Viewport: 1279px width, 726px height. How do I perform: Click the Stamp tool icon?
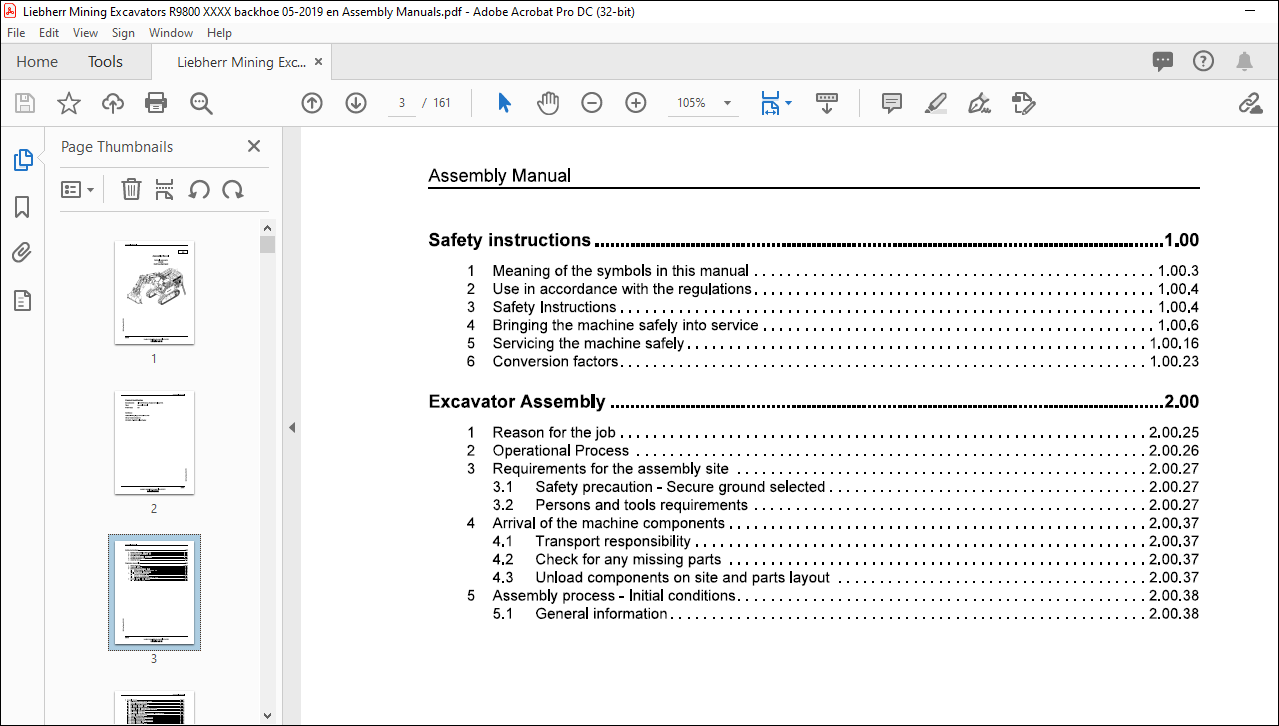coord(1023,103)
